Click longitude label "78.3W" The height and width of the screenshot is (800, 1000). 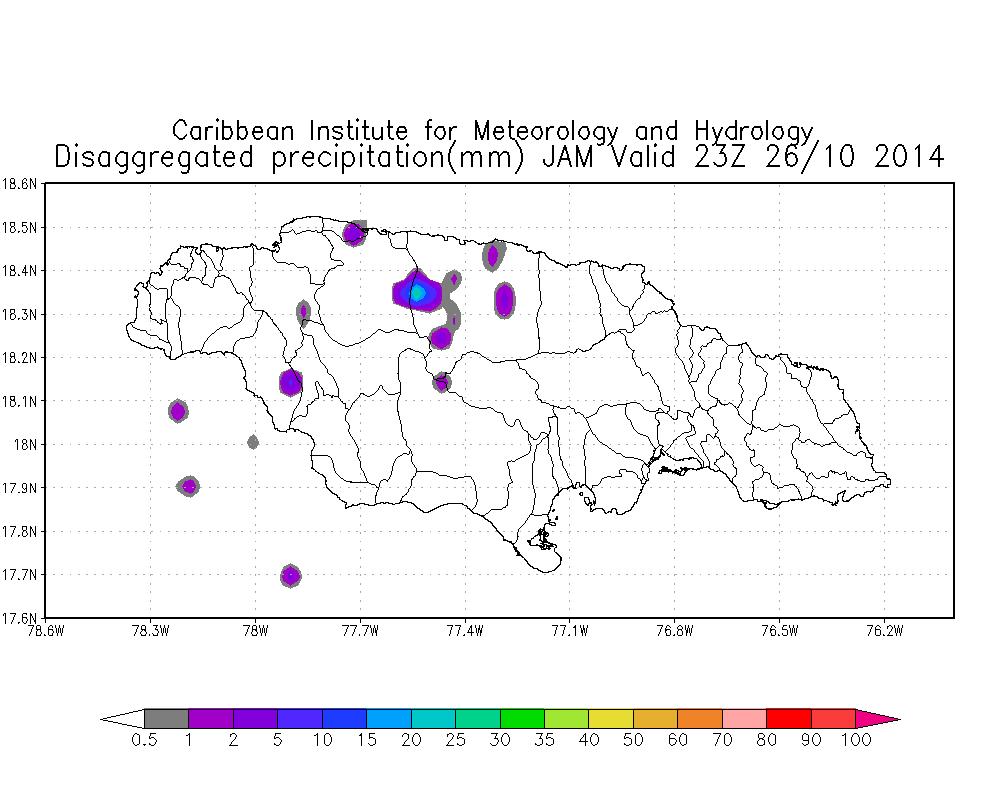pos(151,632)
